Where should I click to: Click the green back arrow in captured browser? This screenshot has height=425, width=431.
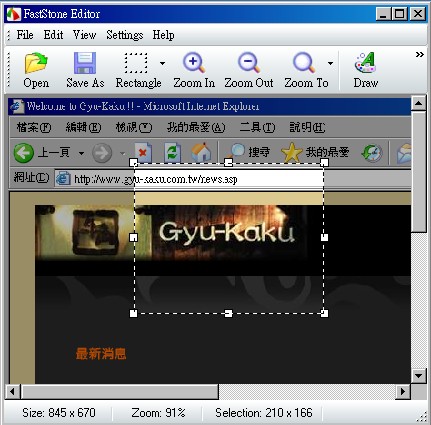24,153
